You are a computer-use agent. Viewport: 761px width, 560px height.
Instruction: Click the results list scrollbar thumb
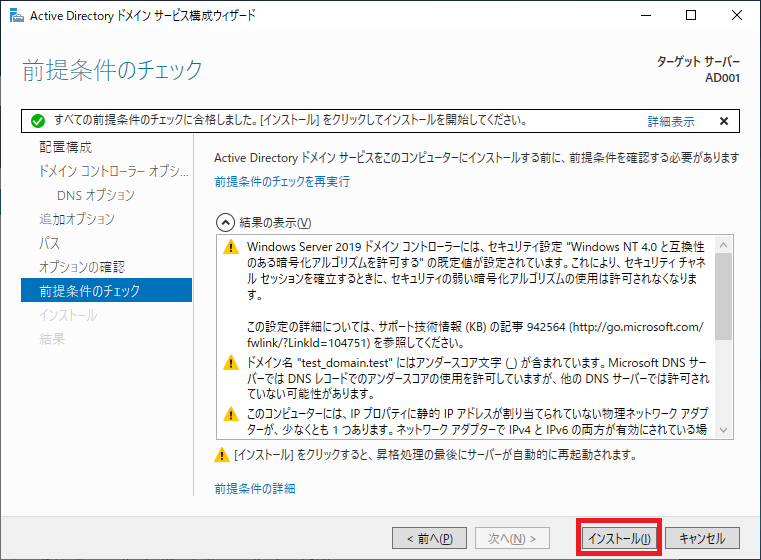723,296
